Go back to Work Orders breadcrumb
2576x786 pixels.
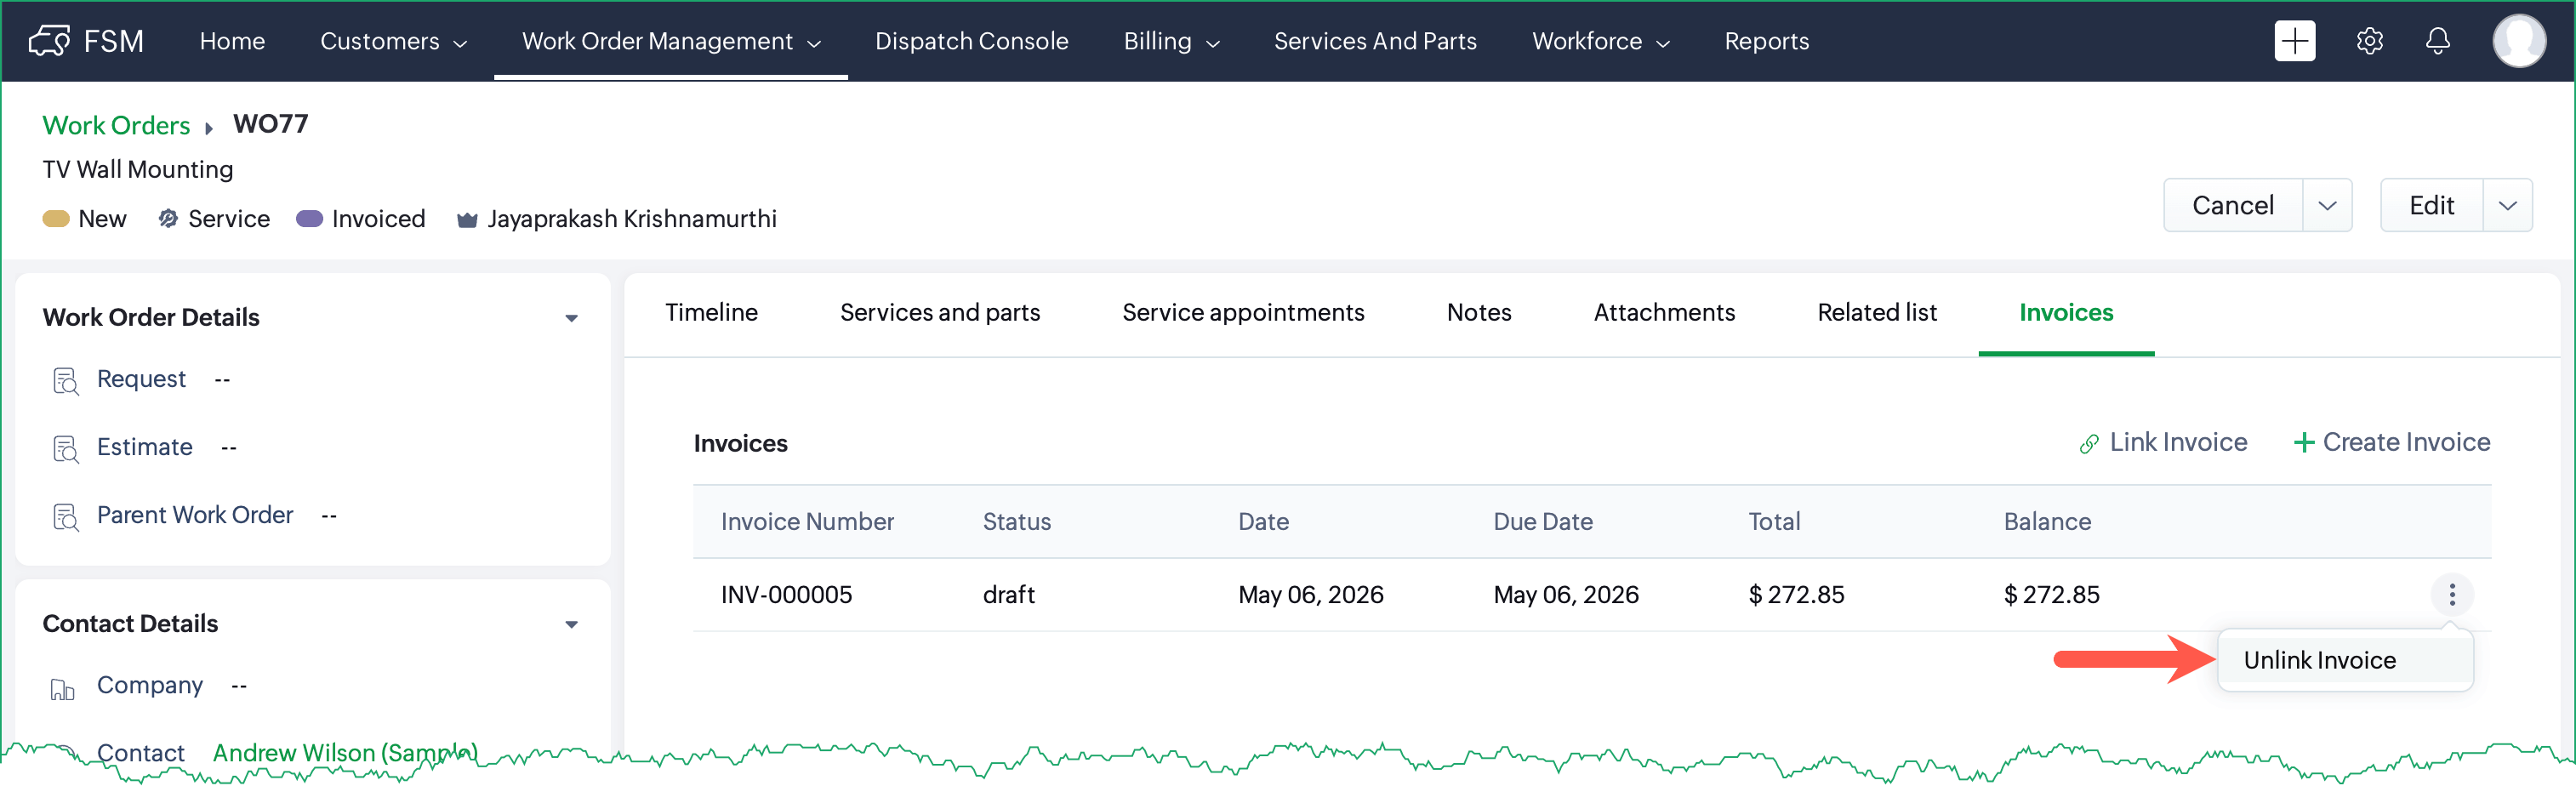point(116,125)
